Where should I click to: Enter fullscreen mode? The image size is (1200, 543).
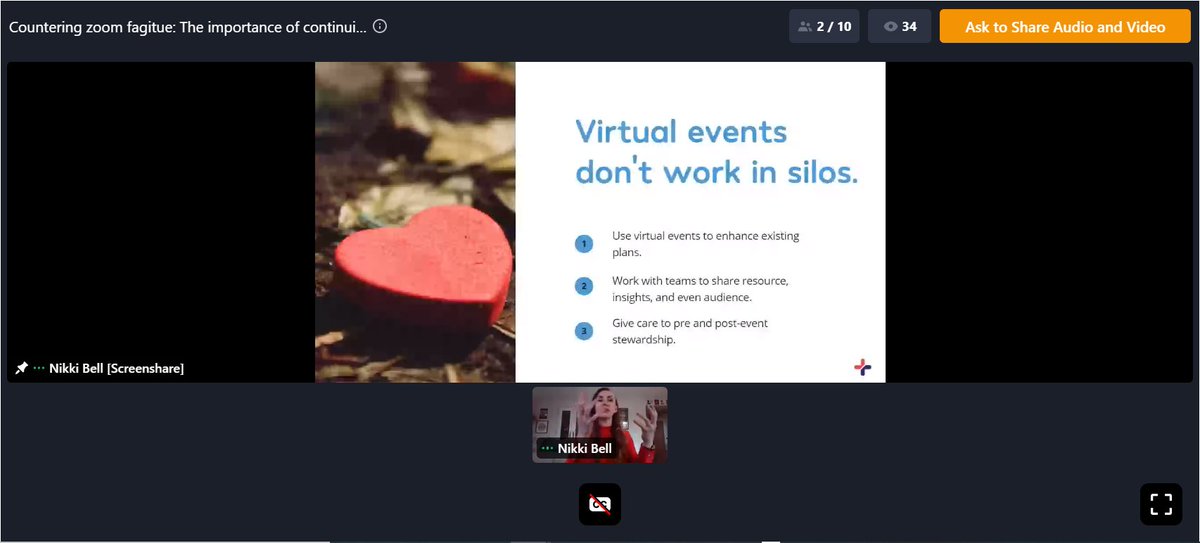coord(1161,505)
